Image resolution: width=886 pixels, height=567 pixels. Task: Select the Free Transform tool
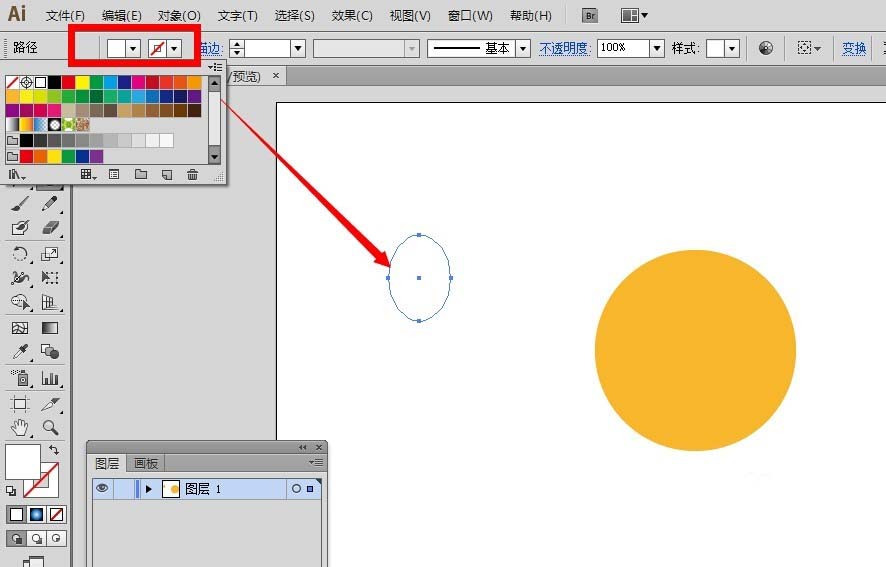point(50,278)
